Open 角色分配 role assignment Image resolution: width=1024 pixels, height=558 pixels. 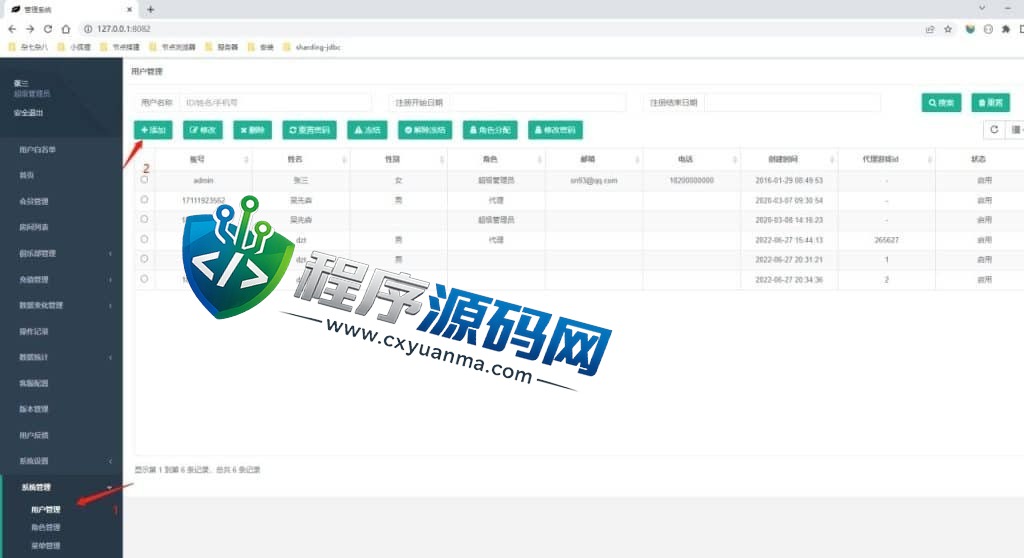click(490, 130)
